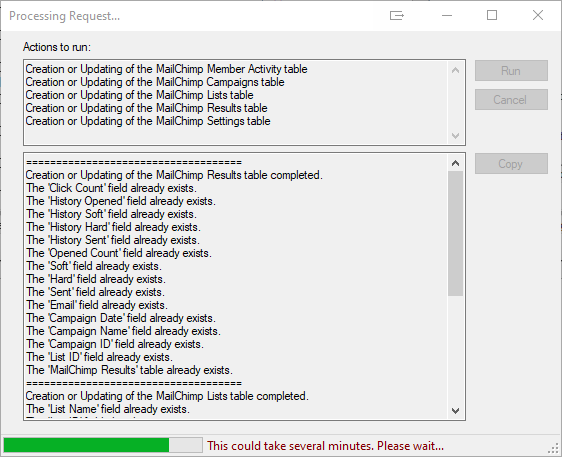Close the Processing Request dialog

[538, 15]
